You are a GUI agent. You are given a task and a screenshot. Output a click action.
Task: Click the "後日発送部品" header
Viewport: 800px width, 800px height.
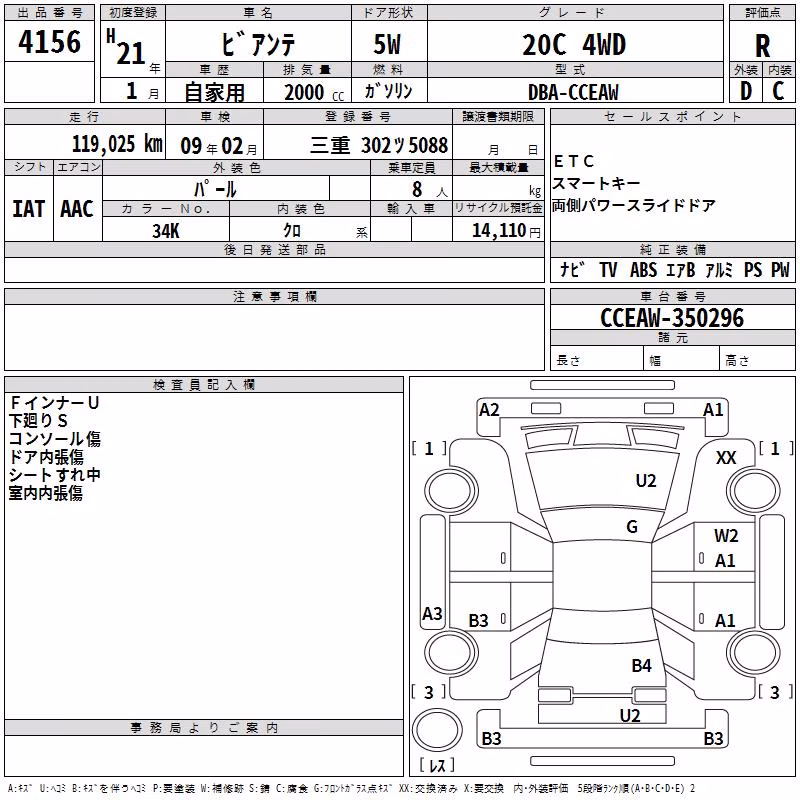click(275, 249)
